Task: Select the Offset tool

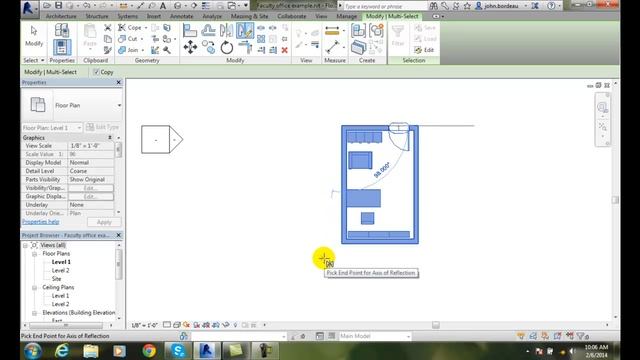Action: click(x=208, y=31)
